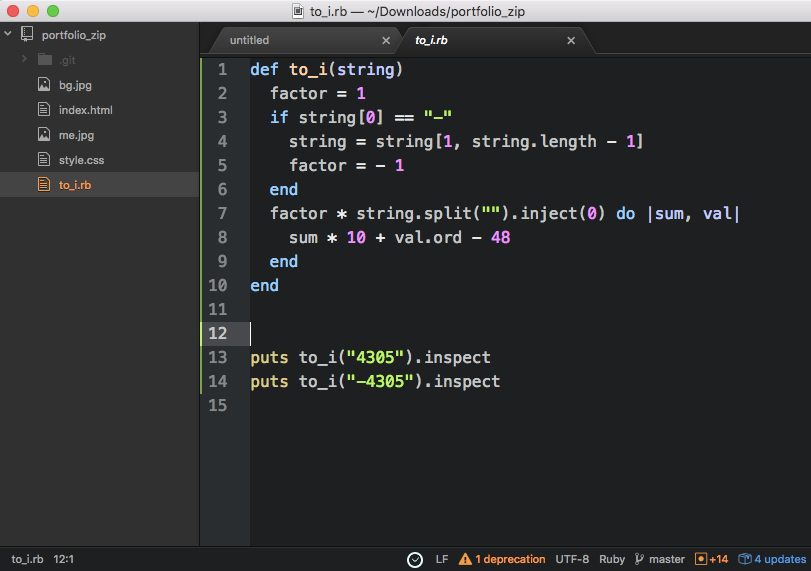Click 'val.ord' on line 8
Image resolution: width=811 pixels, height=571 pixels.
coord(428,237)
